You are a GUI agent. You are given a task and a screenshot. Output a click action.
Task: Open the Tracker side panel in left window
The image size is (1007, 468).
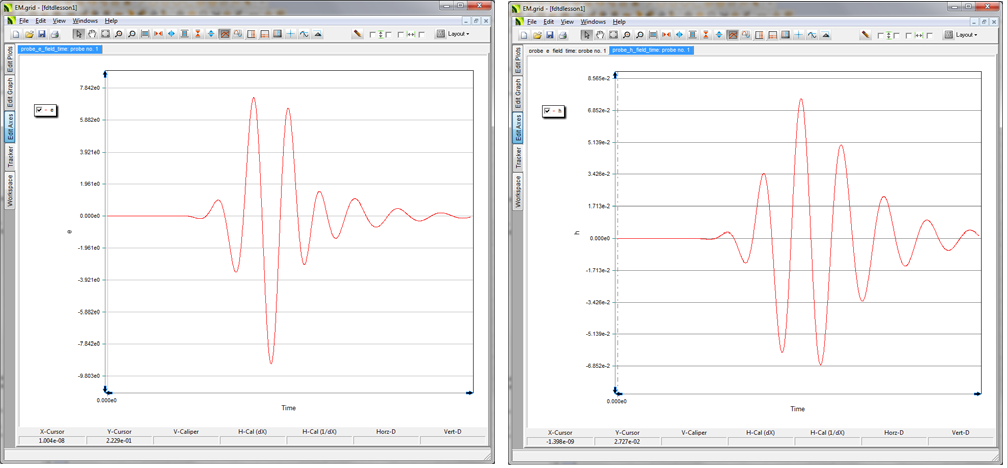(x=10, y=155)
